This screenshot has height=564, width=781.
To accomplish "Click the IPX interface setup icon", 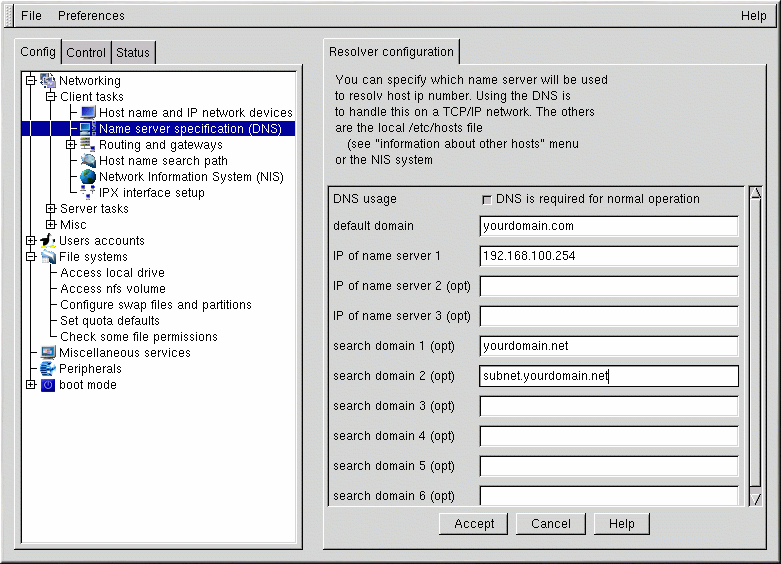I will coord(88,193).
